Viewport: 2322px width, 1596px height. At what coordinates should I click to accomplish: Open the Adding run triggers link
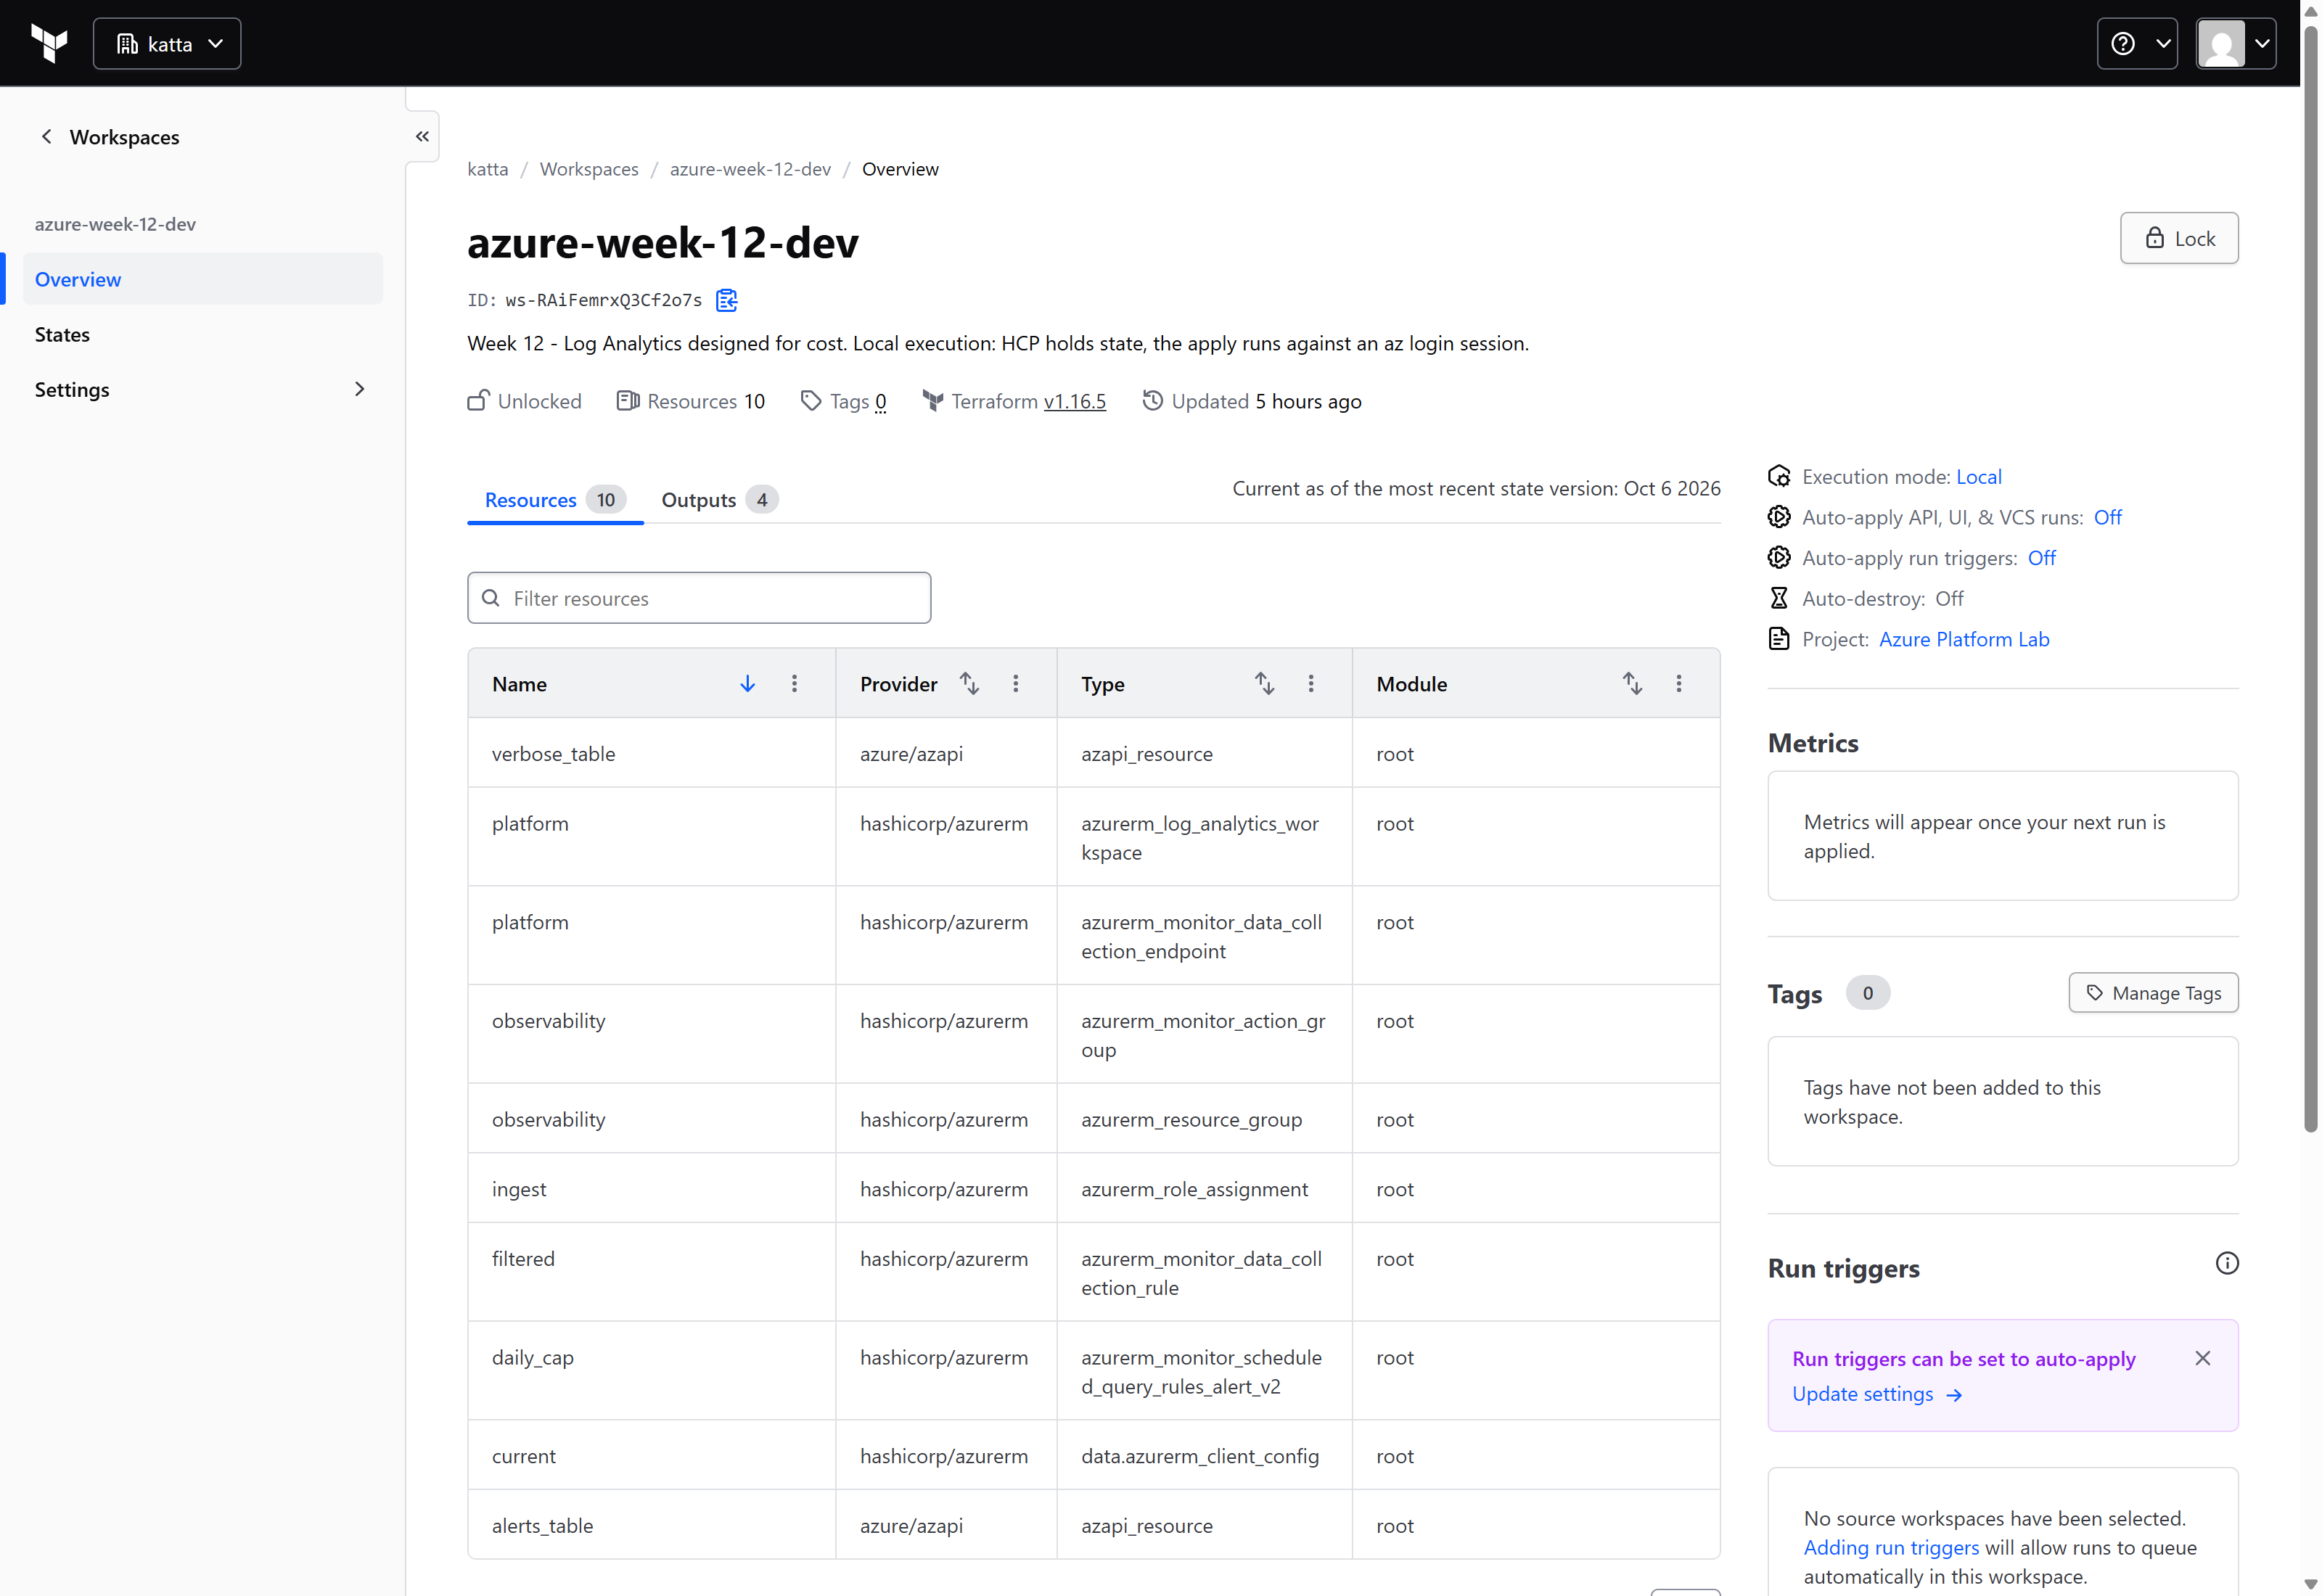[x=1890, y=1547]
